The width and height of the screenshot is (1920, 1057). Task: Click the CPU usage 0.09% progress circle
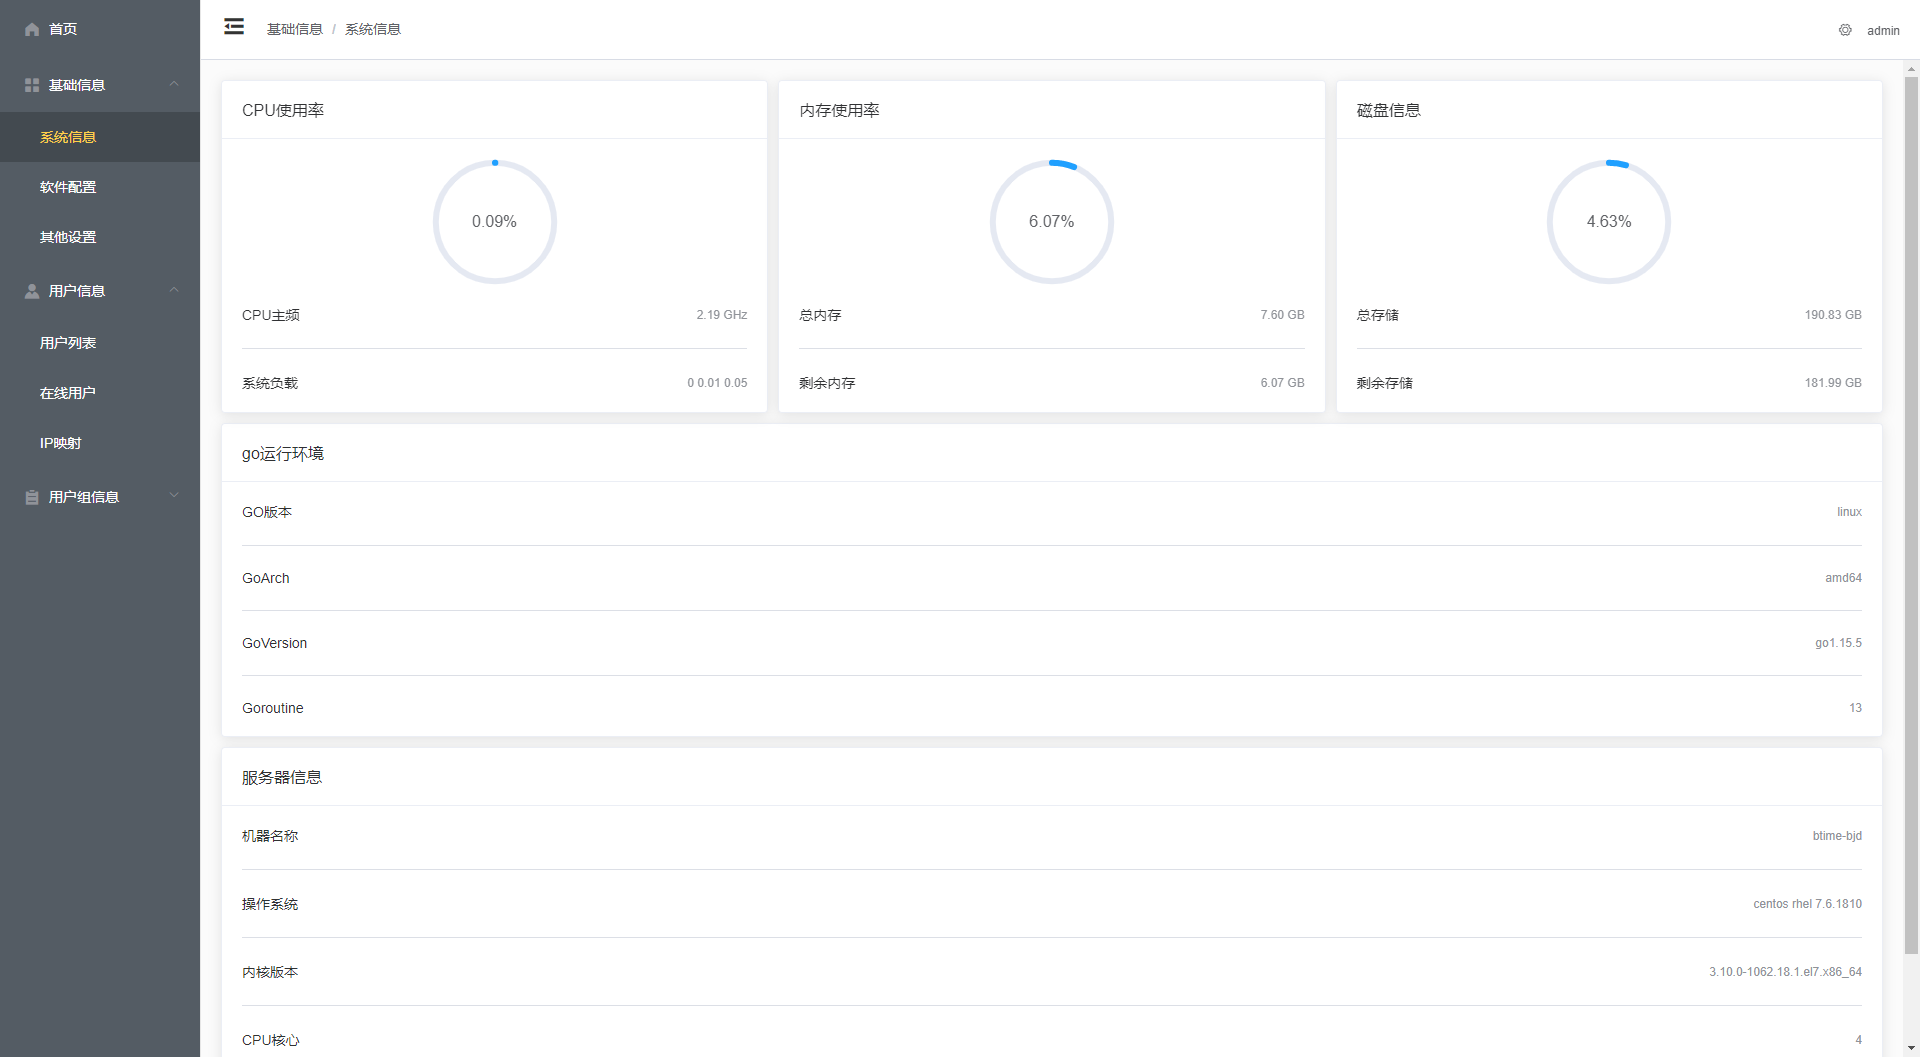coord(494,222)
